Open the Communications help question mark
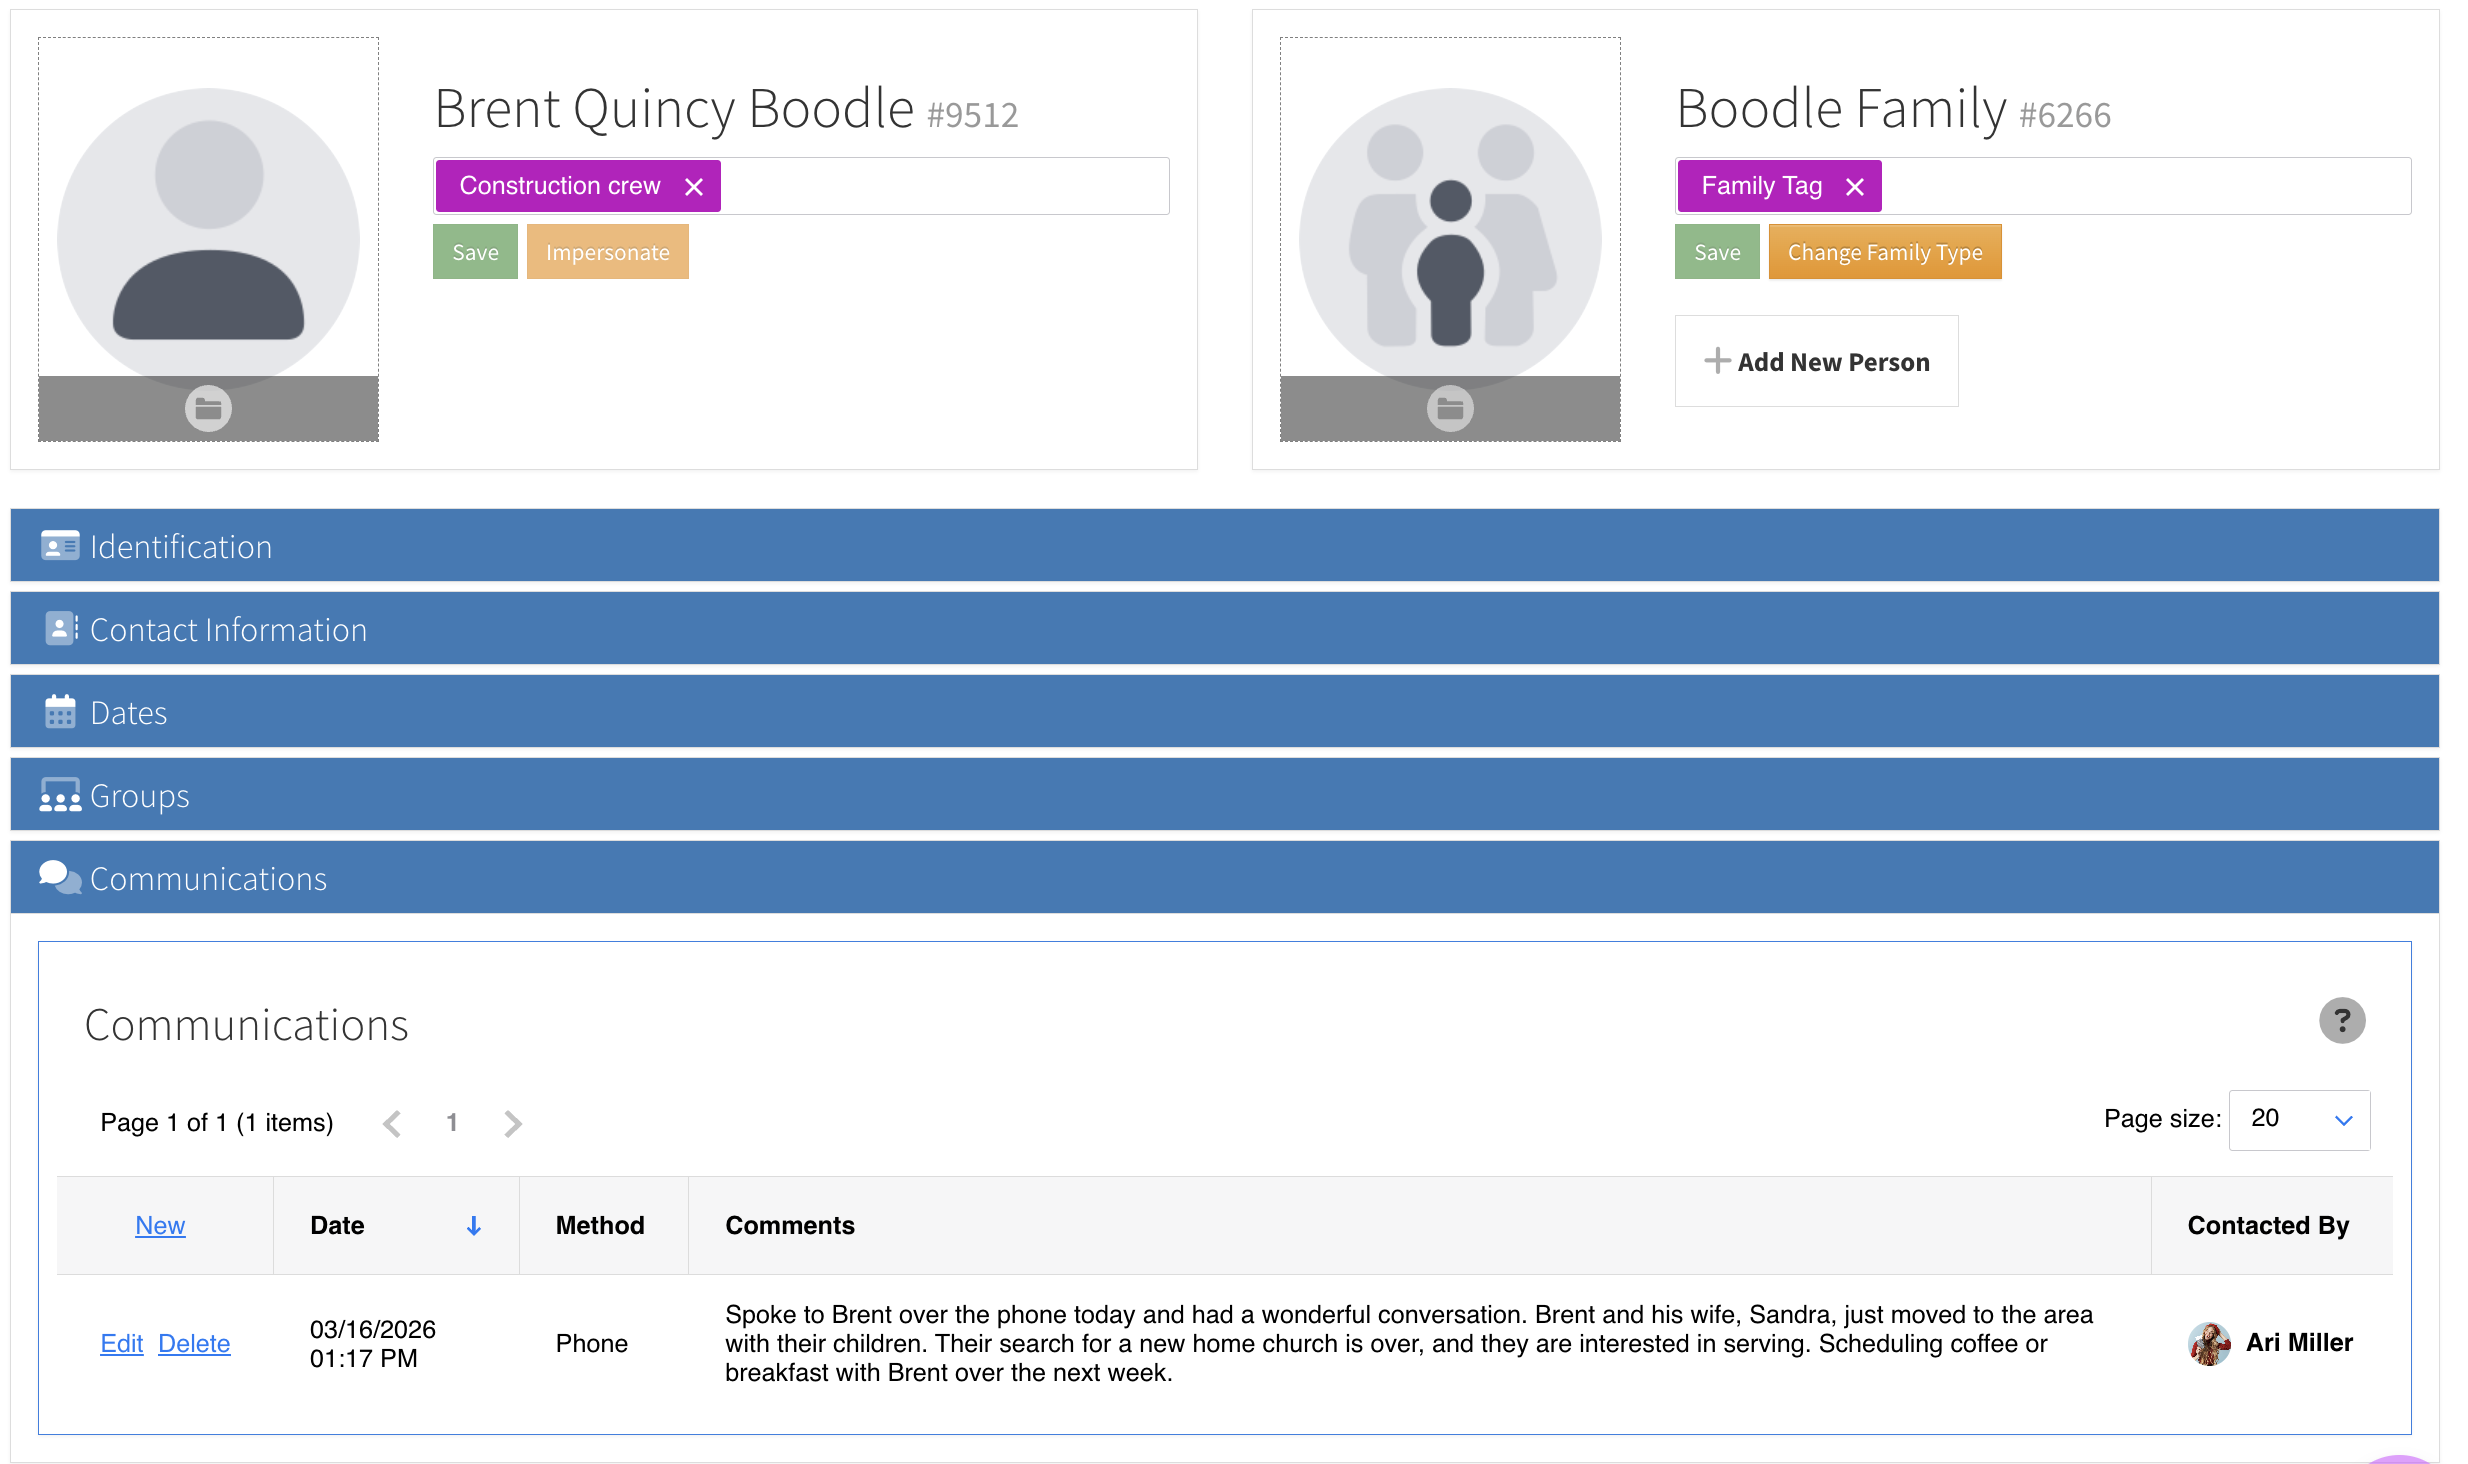2468x1464 pixels. (2342, 1021)
